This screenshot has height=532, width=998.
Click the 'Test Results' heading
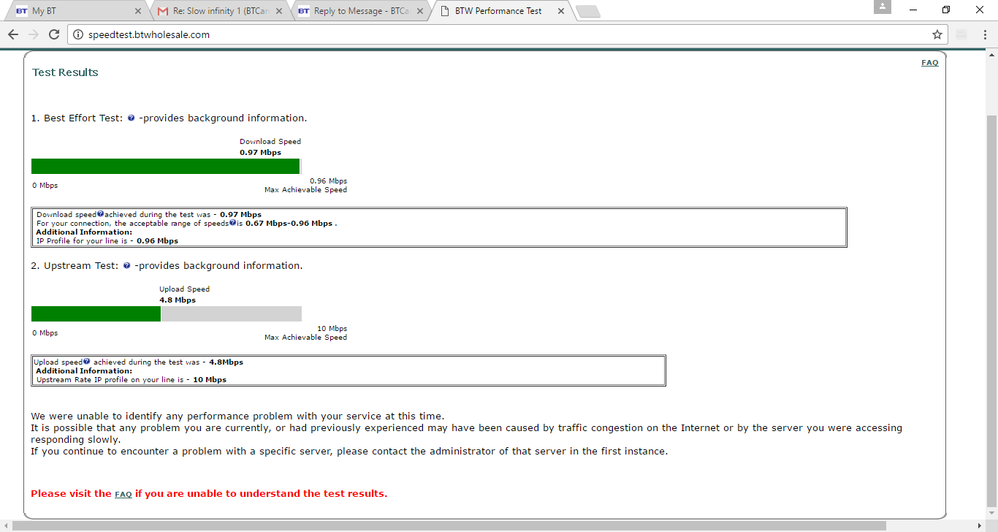point(65,73)
